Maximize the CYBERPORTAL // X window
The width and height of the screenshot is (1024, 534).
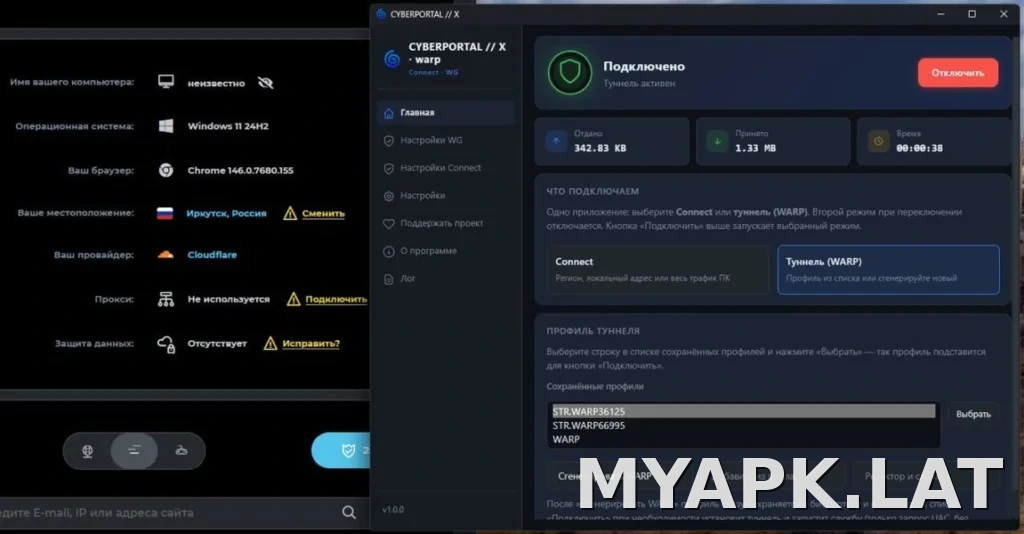[972, 14]
